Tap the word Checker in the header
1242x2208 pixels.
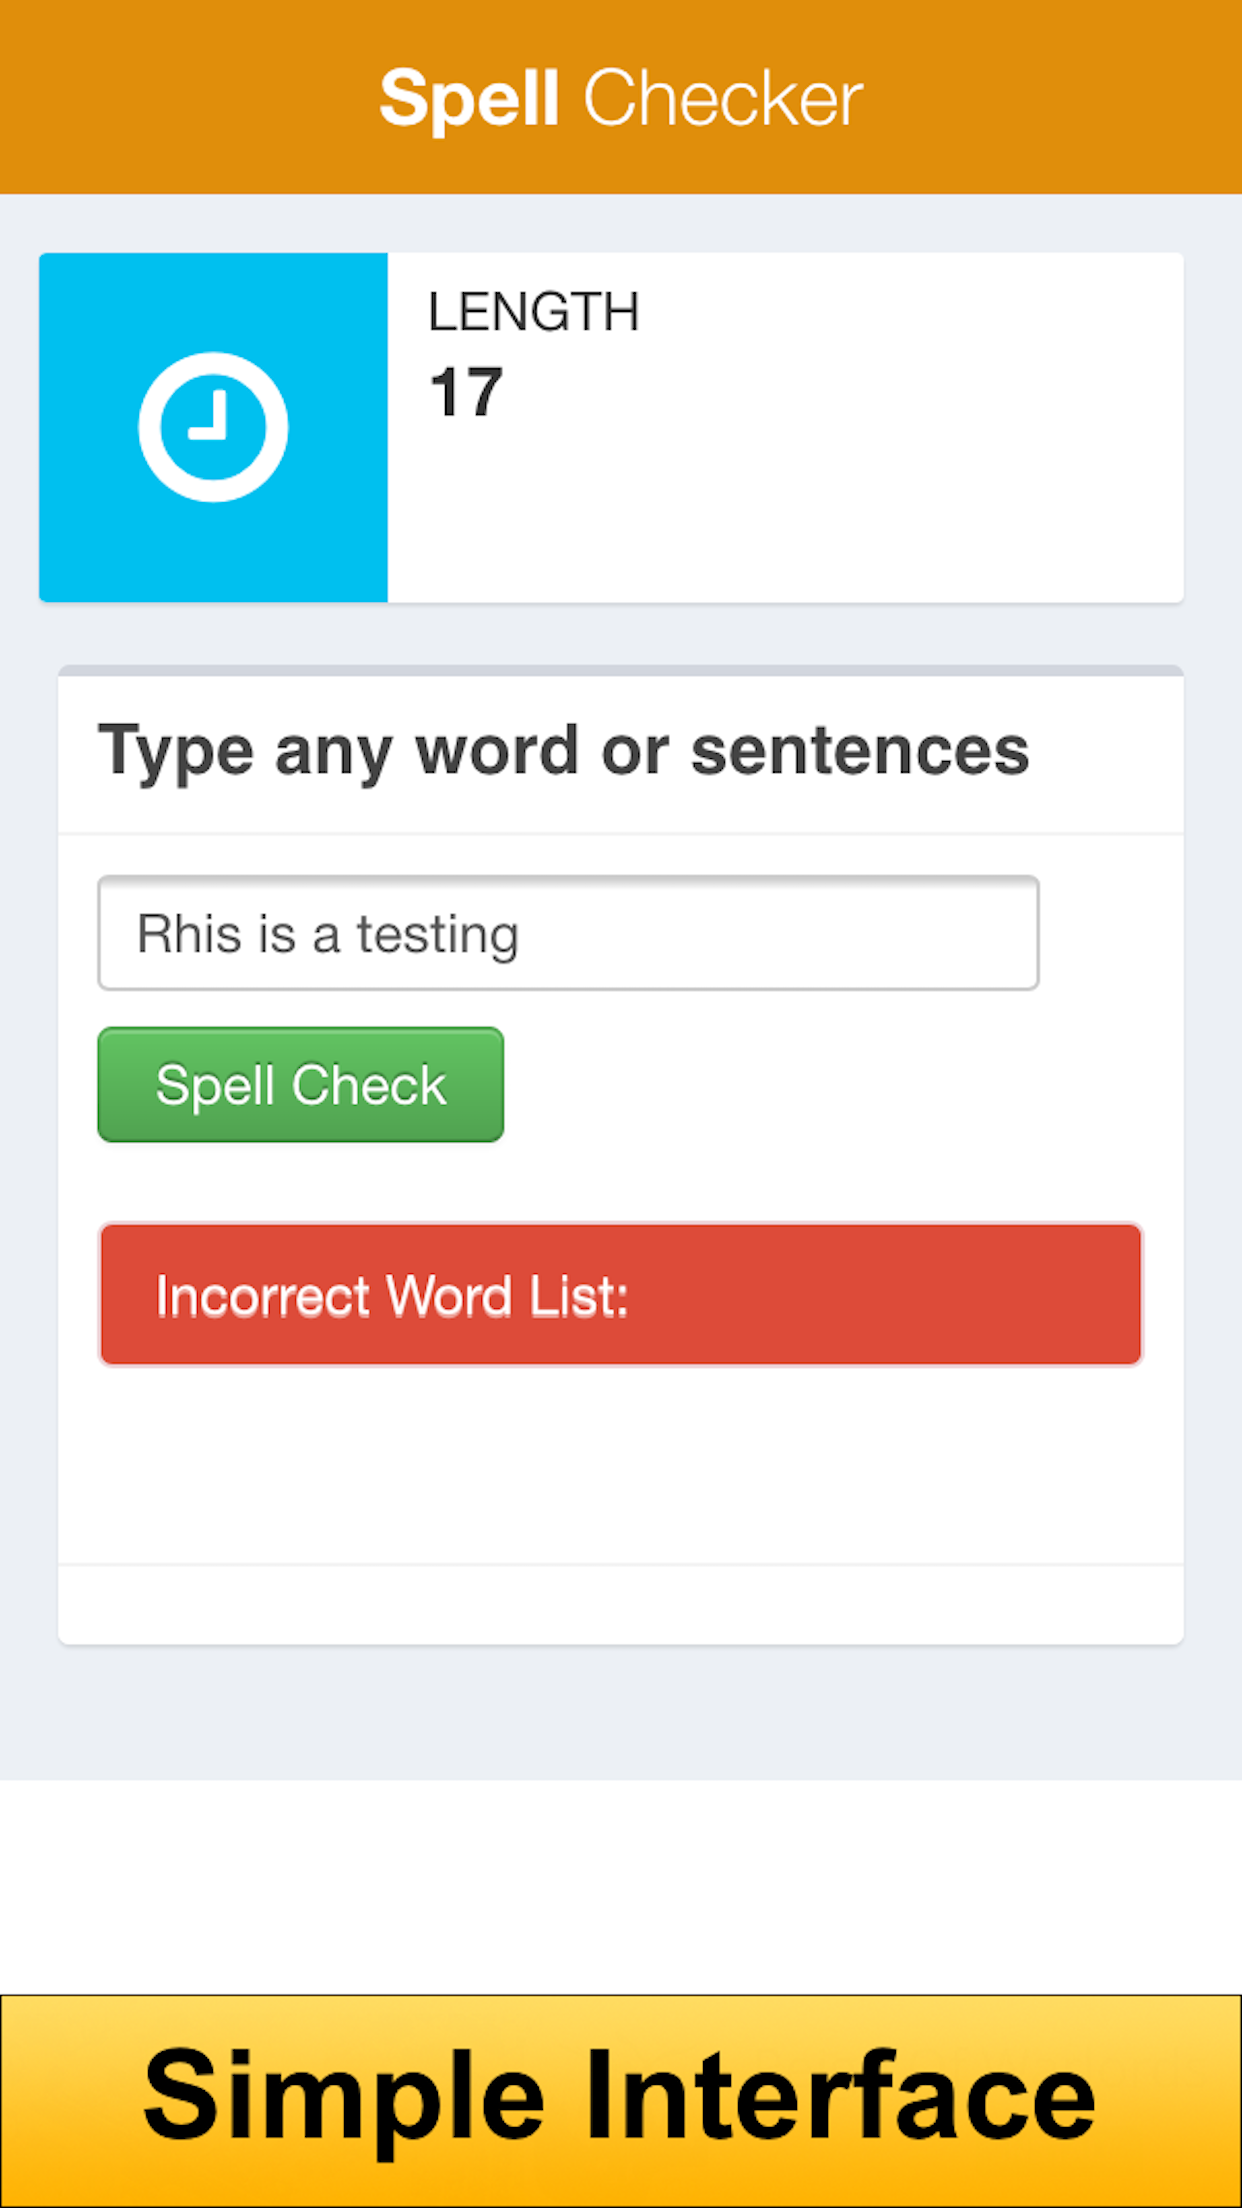723,99
